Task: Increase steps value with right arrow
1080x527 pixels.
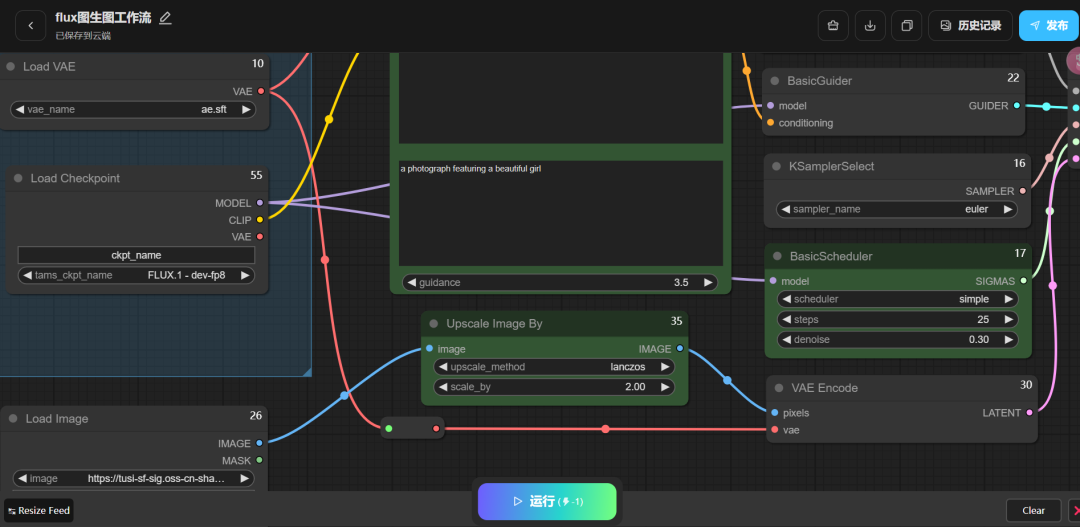Action: [x=1009, y=320]
